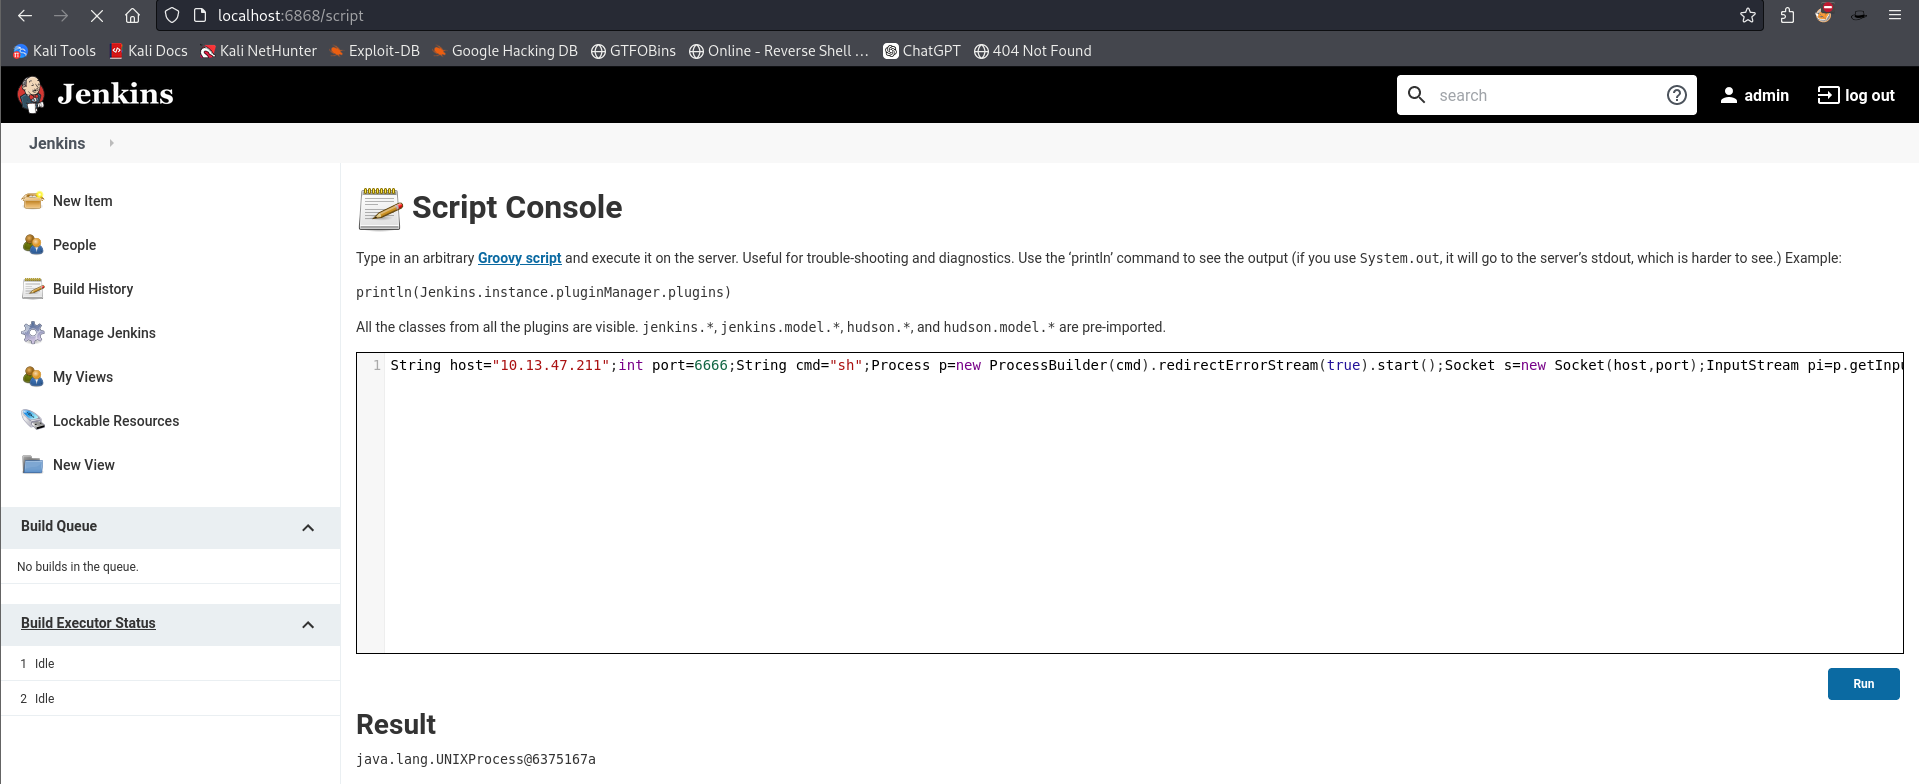Open the GTFOBins bookmark
1919x784 pixels.
click(633, 51)
